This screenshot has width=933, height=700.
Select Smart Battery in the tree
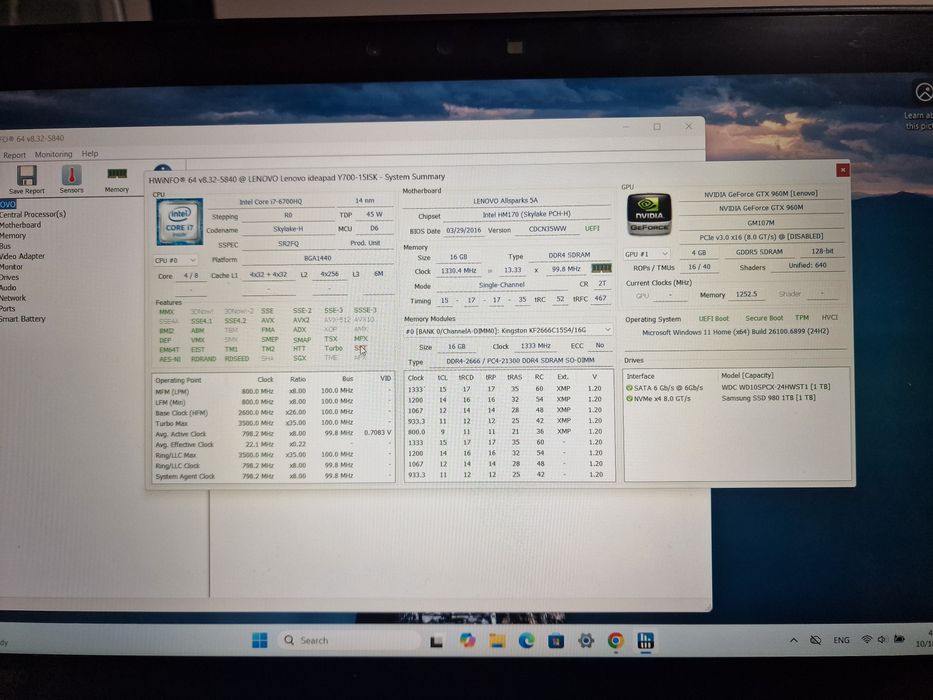pyautogui.click(x=23, y=319)
